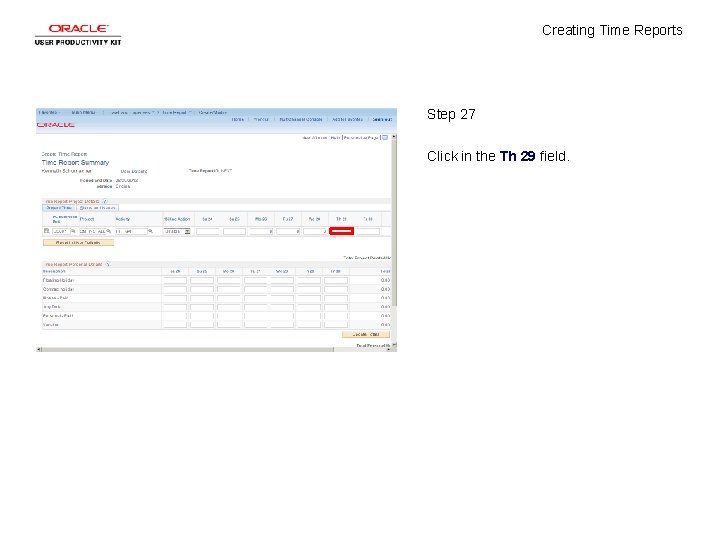Click the first day field of first personal row

[x=175, y=280]
